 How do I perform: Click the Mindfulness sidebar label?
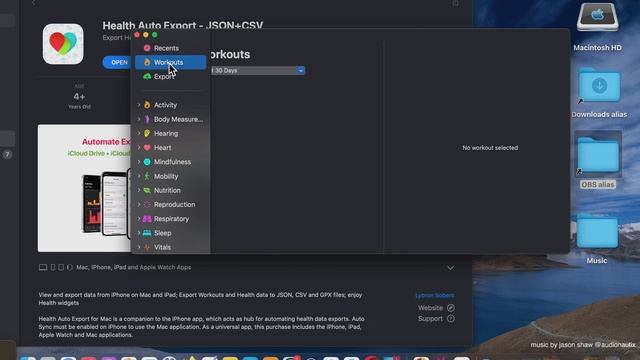pos(172,162)
